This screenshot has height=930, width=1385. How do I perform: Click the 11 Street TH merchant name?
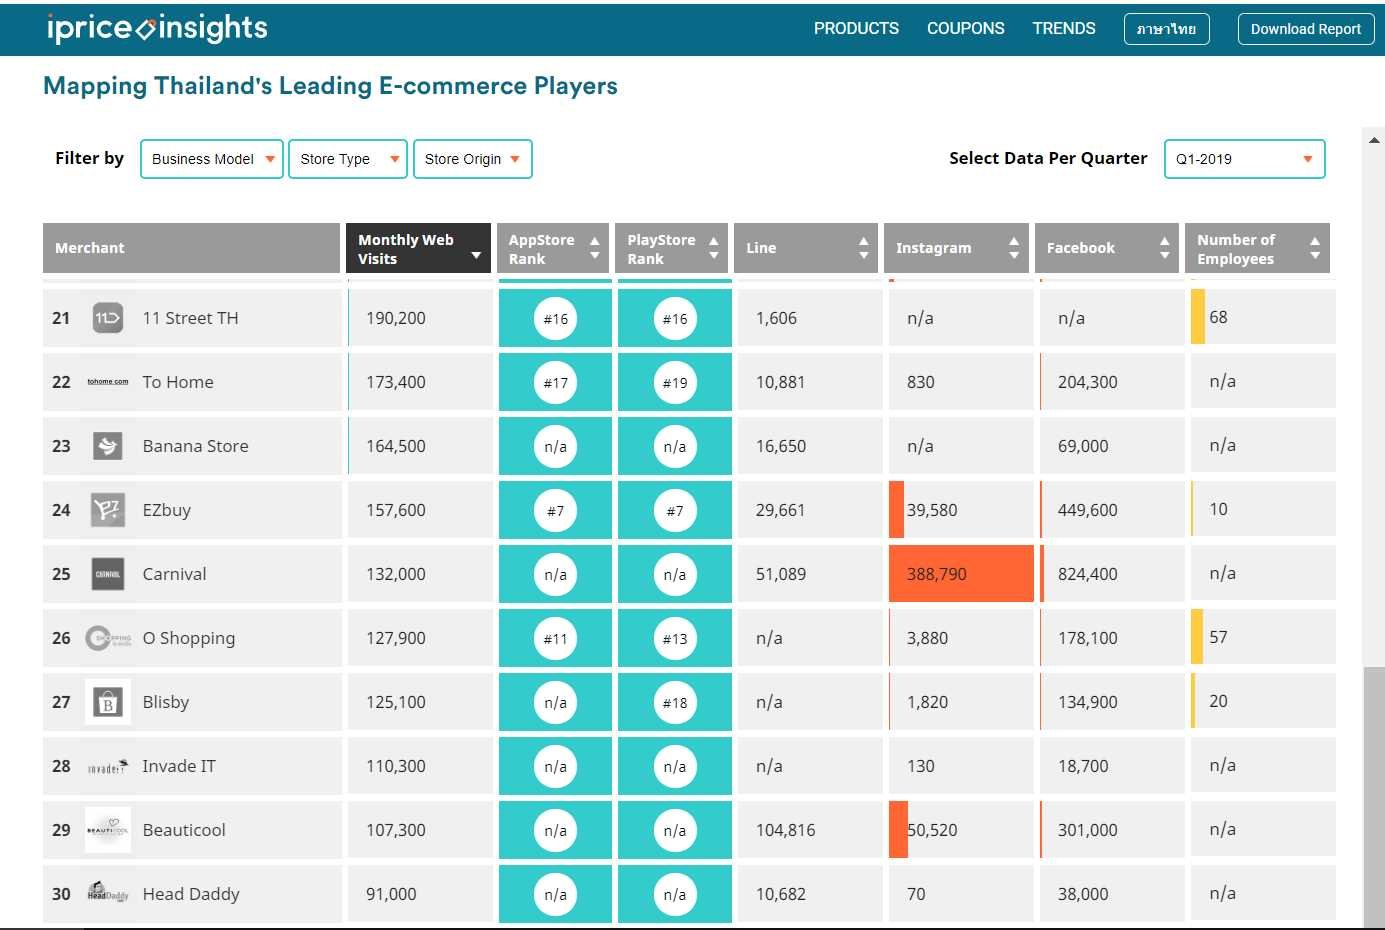pos(191,318)
